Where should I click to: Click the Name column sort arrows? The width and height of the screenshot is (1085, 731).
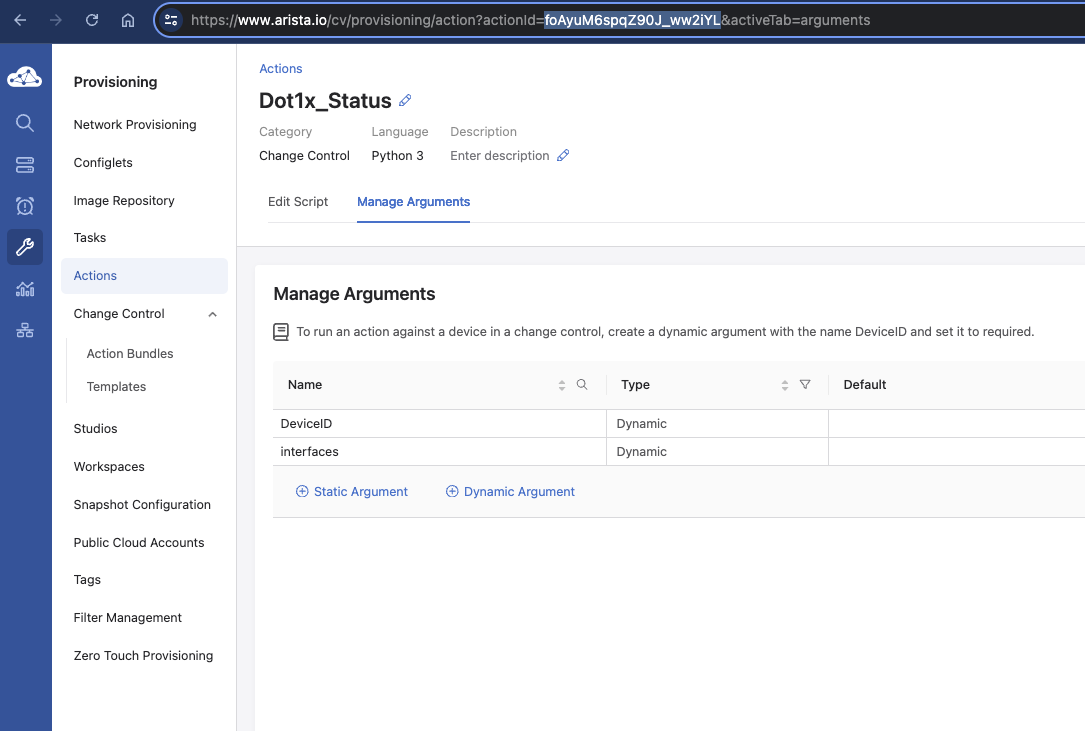point(562,385)
